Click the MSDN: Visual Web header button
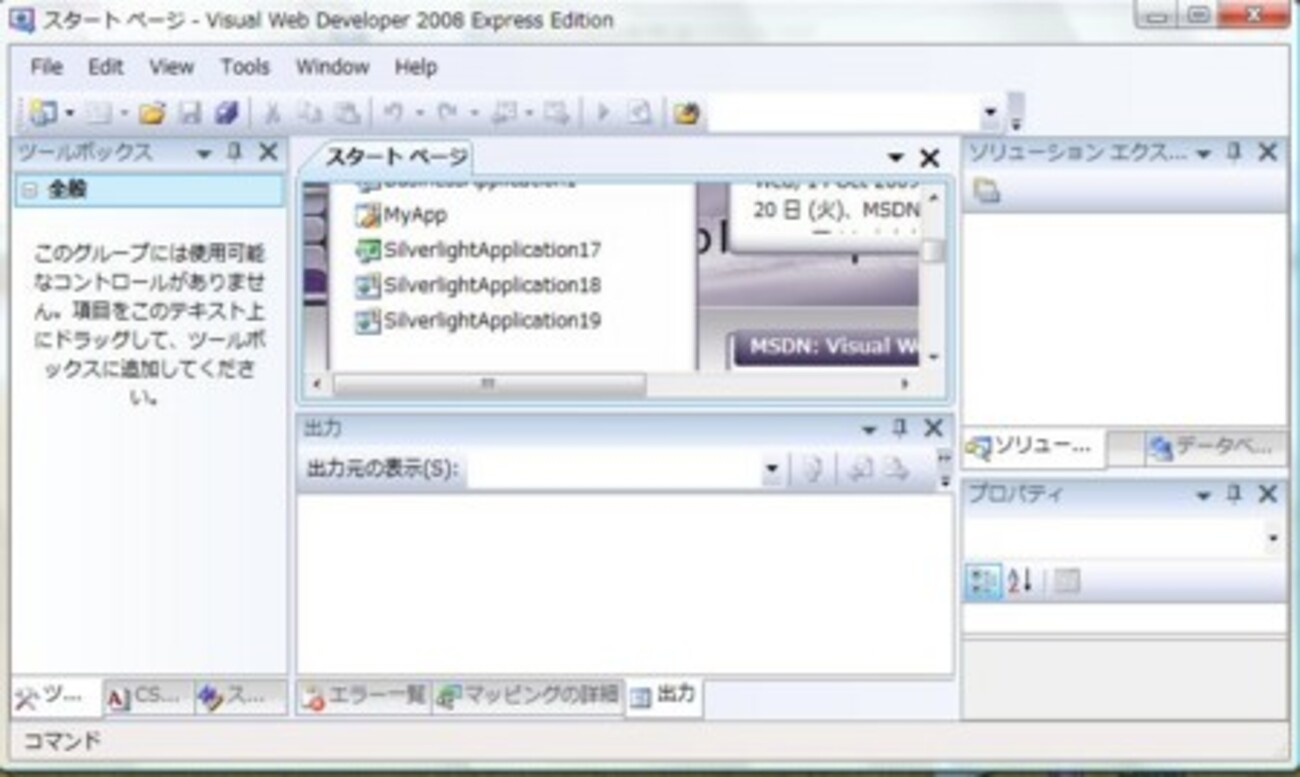Screen dimensions: 1300x777 825,347
